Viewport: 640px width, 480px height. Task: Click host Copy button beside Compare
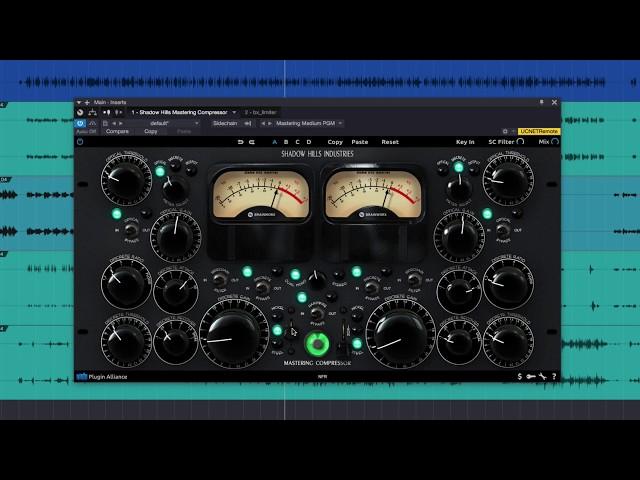tap(151, 131)
